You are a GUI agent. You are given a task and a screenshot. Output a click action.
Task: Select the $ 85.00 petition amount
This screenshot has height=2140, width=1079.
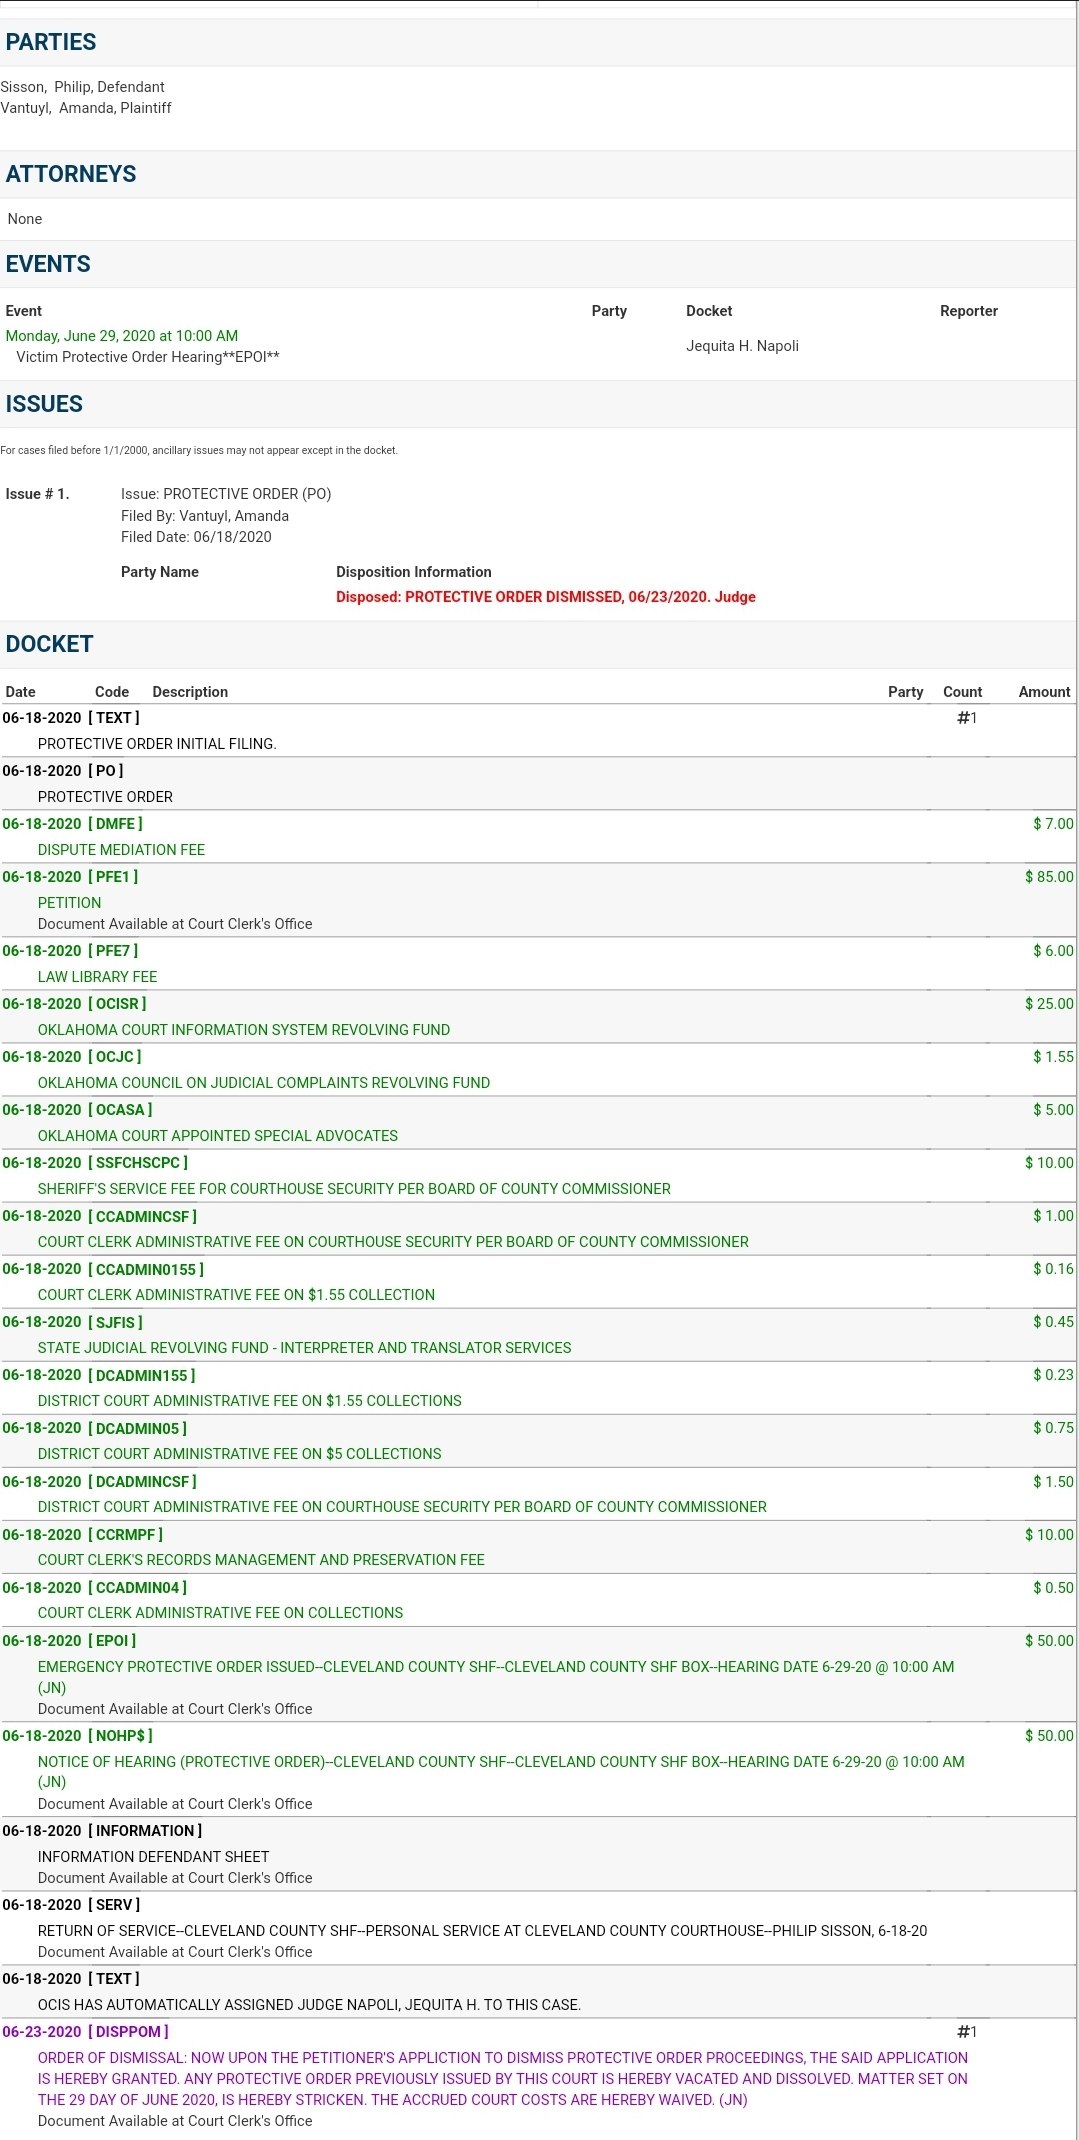1049,877
